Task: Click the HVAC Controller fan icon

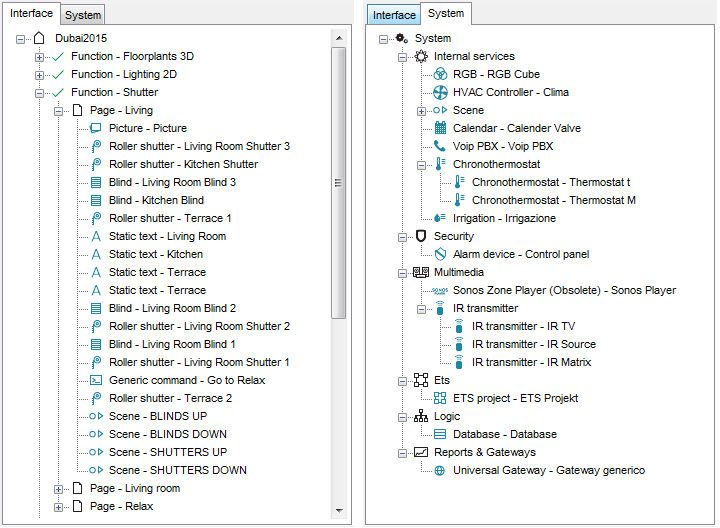Action: (440, 92)
